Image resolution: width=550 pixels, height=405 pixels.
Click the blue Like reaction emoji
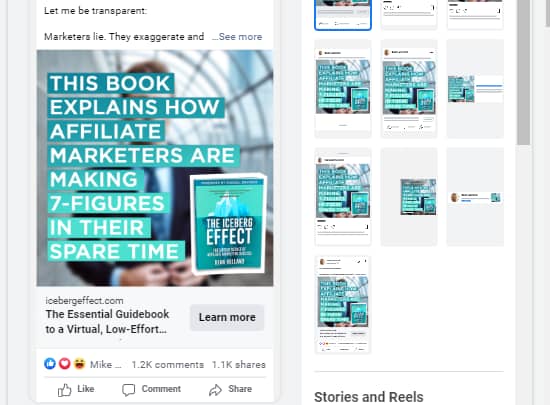(50, 364)
